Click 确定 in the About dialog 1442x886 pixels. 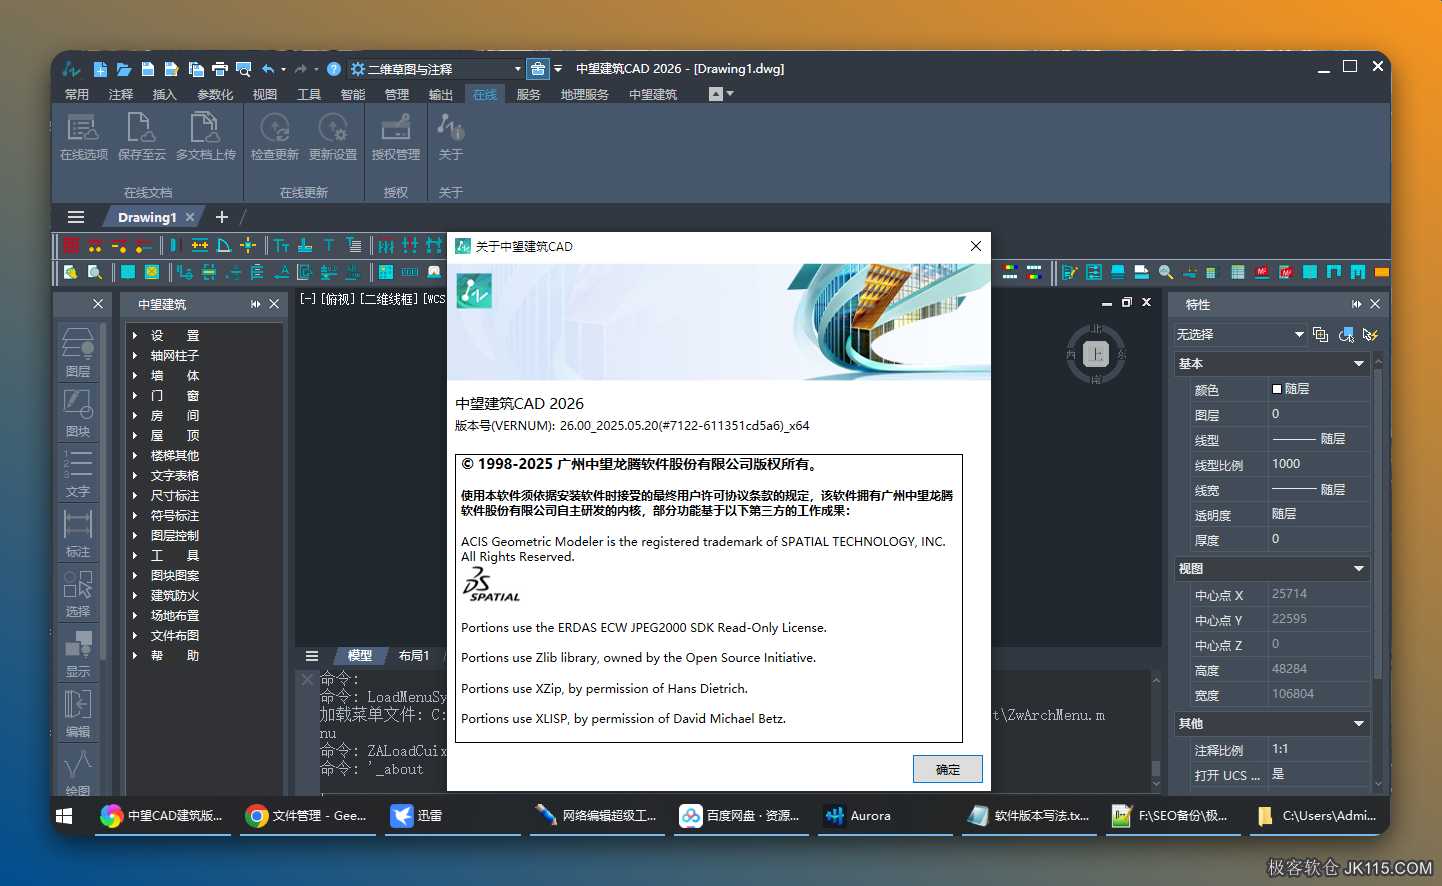point(948,769)
